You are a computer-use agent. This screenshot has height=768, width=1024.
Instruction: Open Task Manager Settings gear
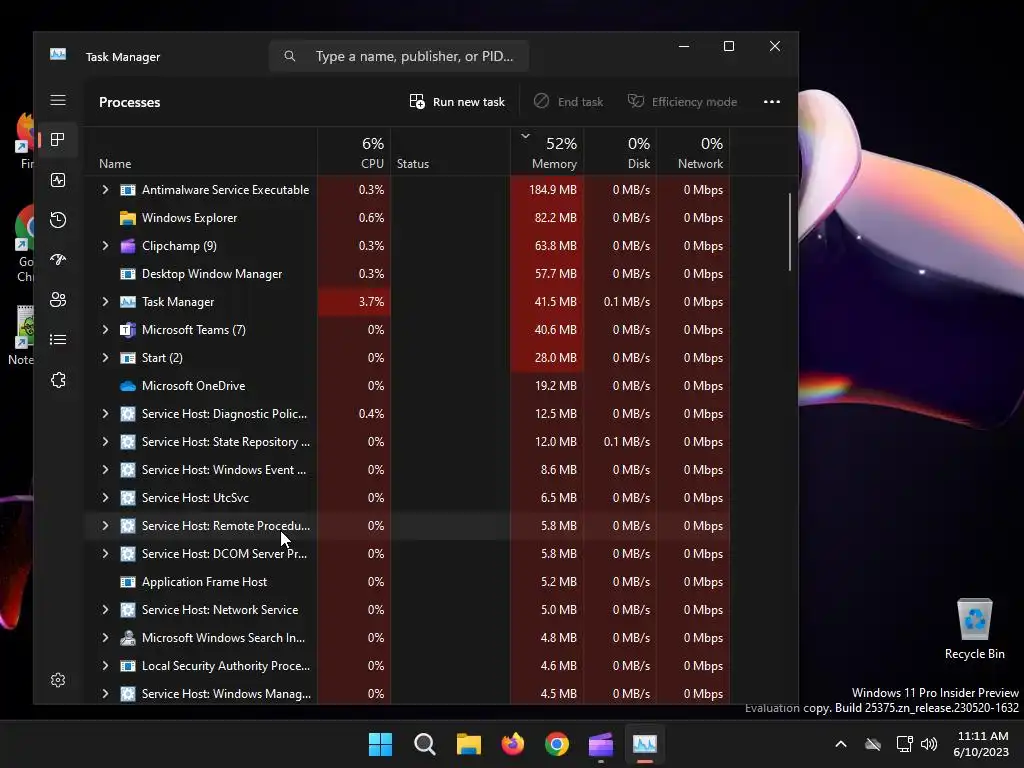tap(57, 680)
